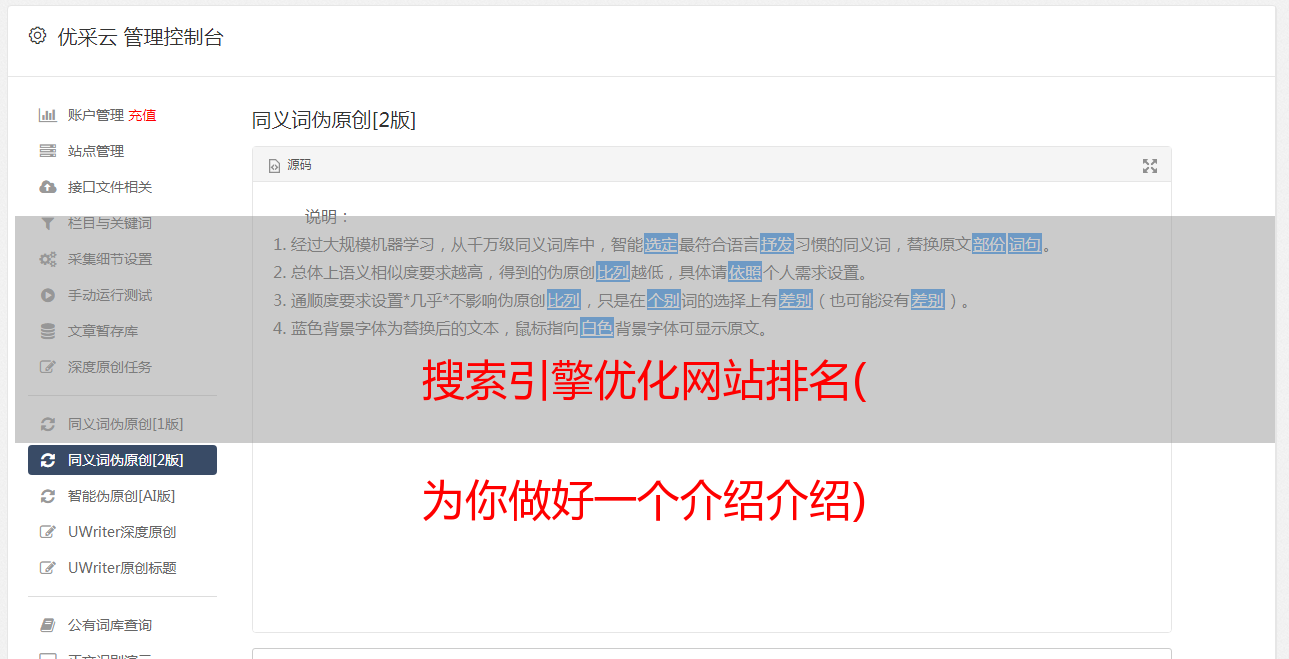Click the server icon next to 站点管理
Image resolution: width=1289 pixels, height=659 pixels.
47,151
